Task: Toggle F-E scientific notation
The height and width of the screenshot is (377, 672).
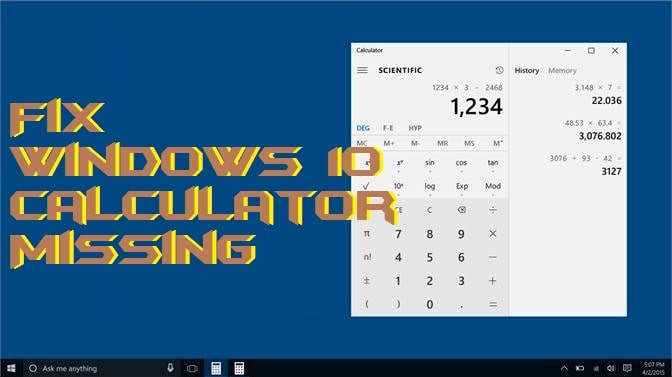Action: 388,128
